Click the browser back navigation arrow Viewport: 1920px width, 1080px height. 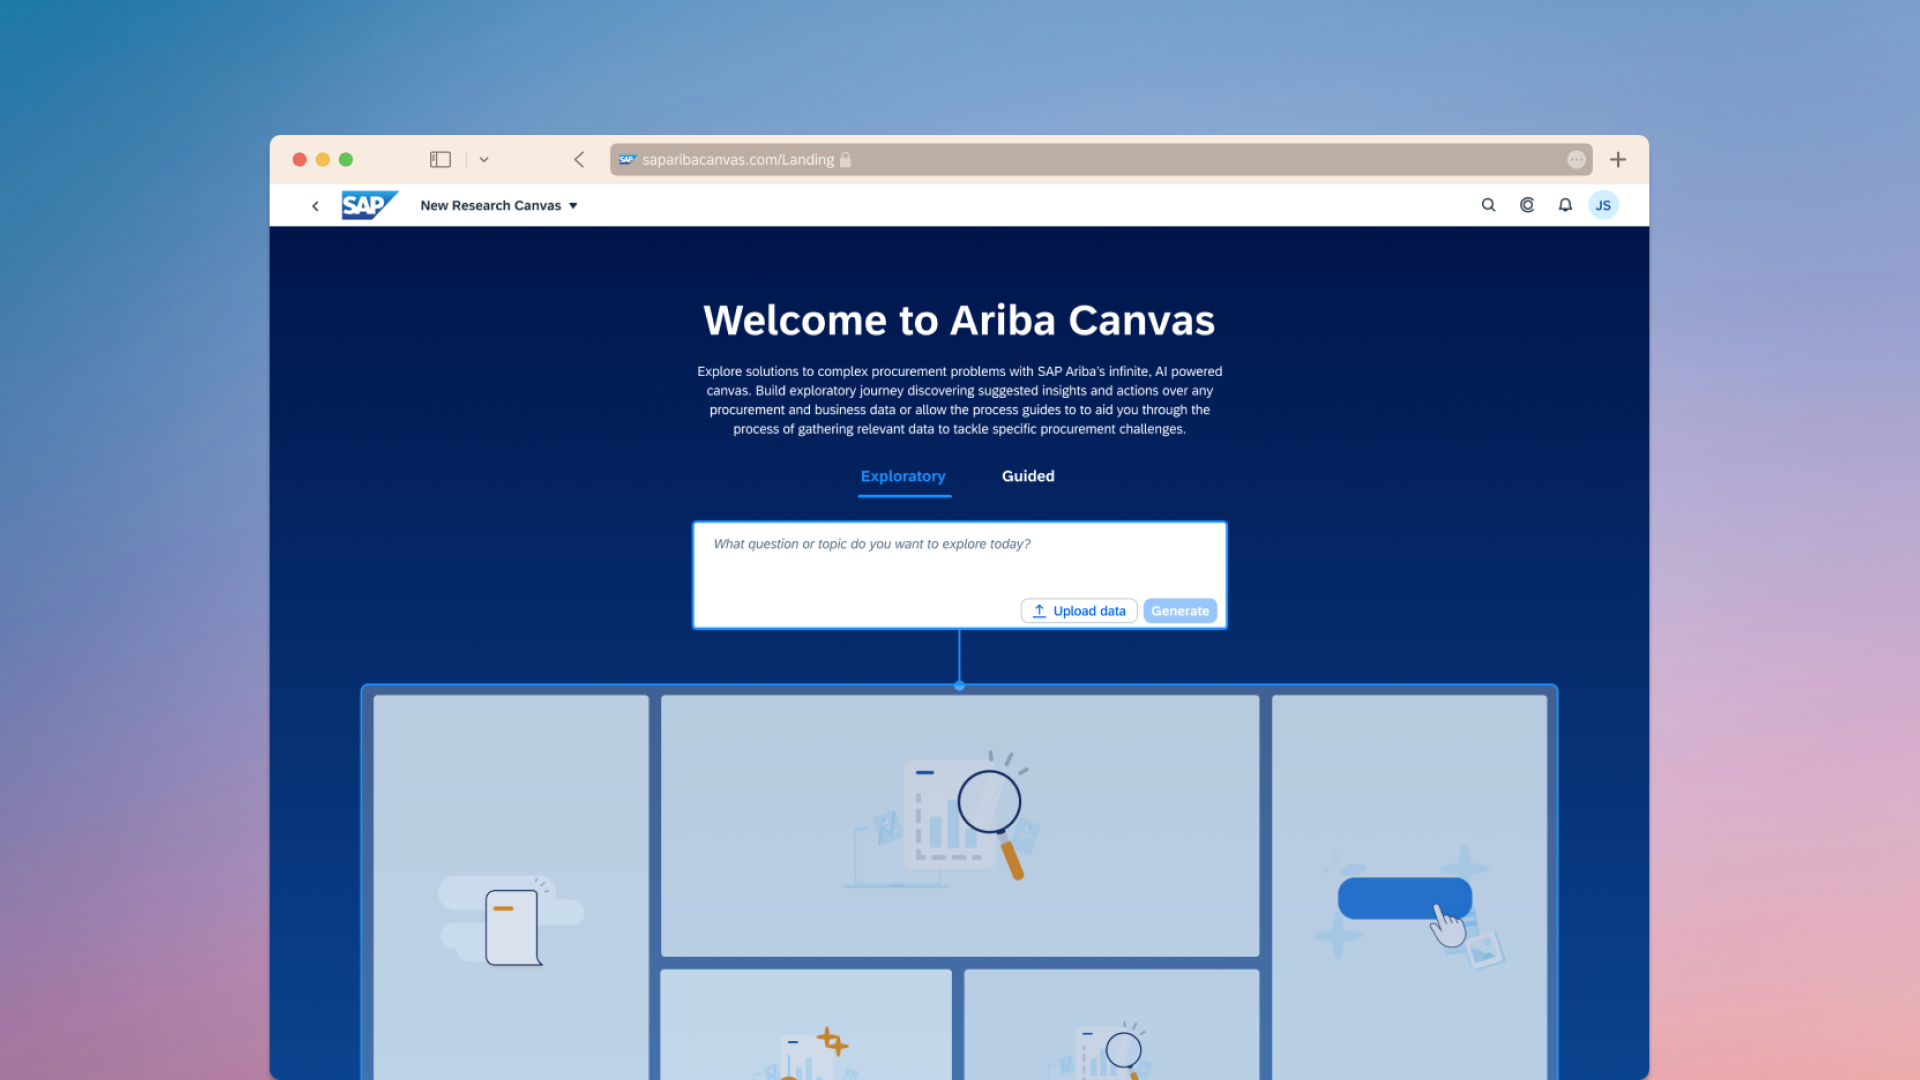point(579,159)
